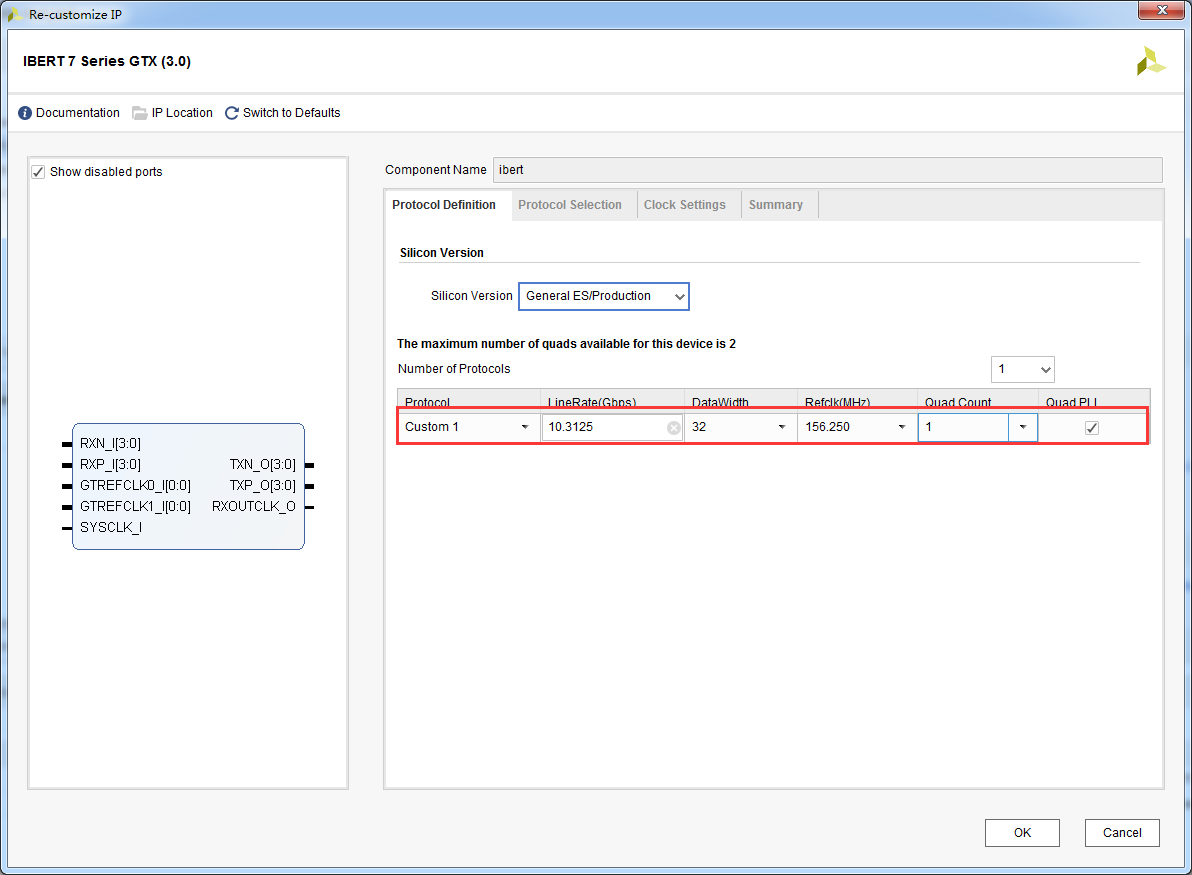Click the RXN_I[3:0] port label
The width and height of the screenshot is (1192, 875).
pos(110,444)
